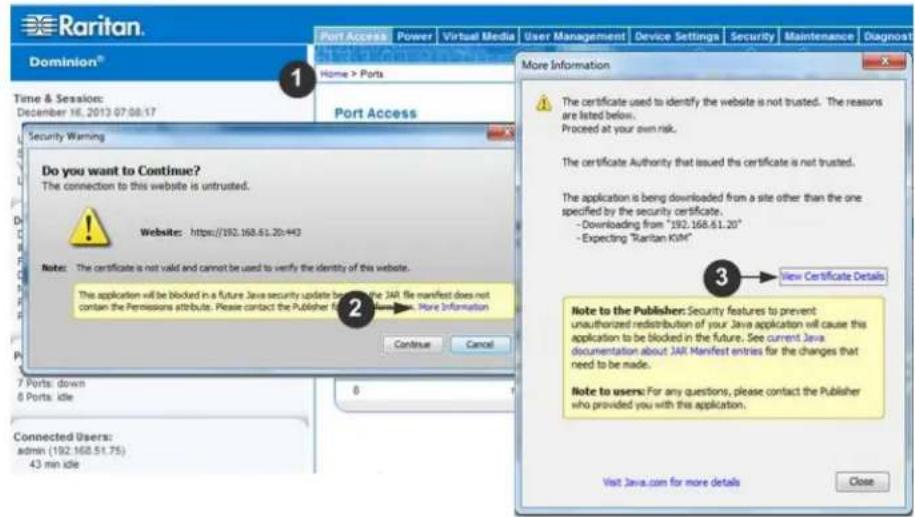The height and width of the screenshot is (517, 915).
Task: Select the Maintenance tab
Action: (819, 36)
